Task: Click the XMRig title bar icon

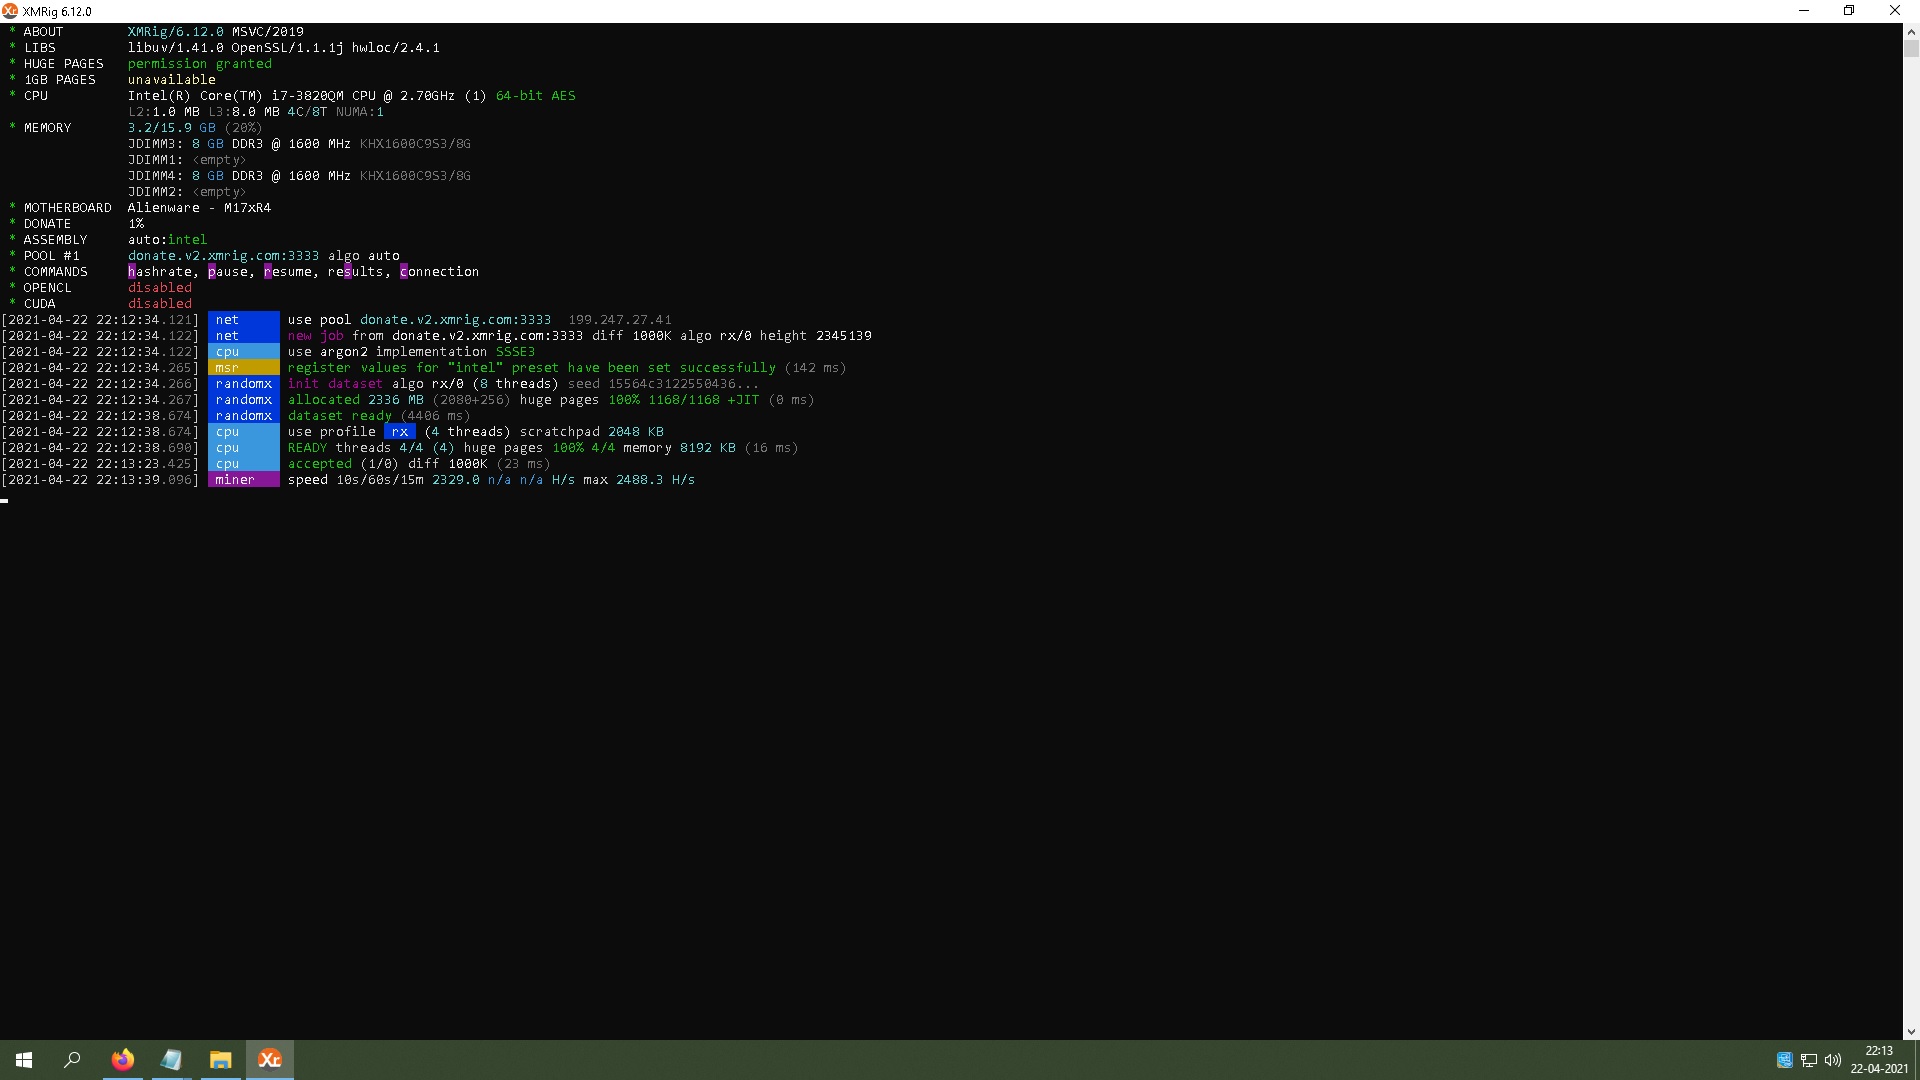Action: pos(10,11)
